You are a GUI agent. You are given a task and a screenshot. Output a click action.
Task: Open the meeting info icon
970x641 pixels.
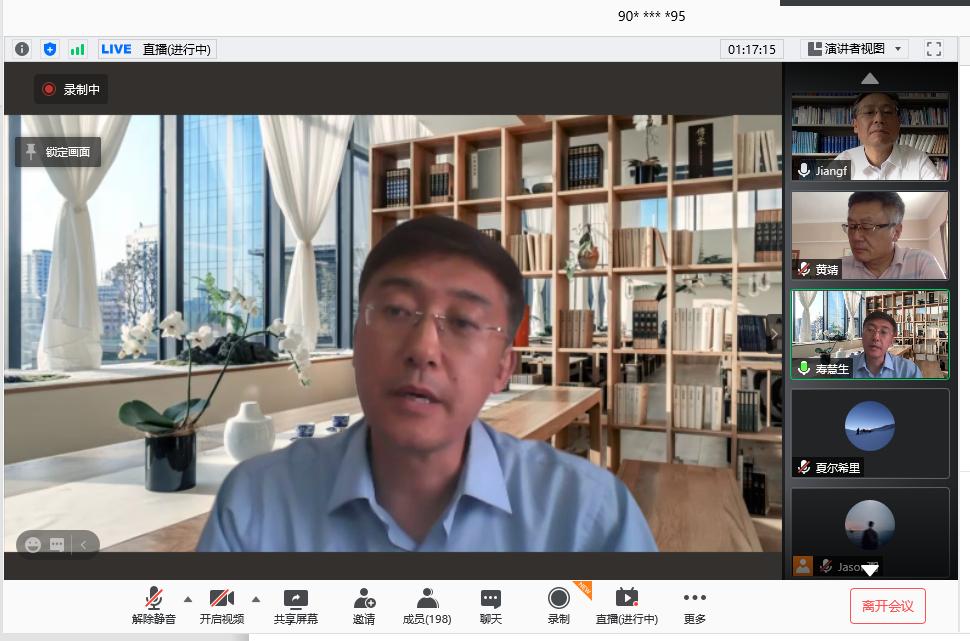(x=22, y=49)
